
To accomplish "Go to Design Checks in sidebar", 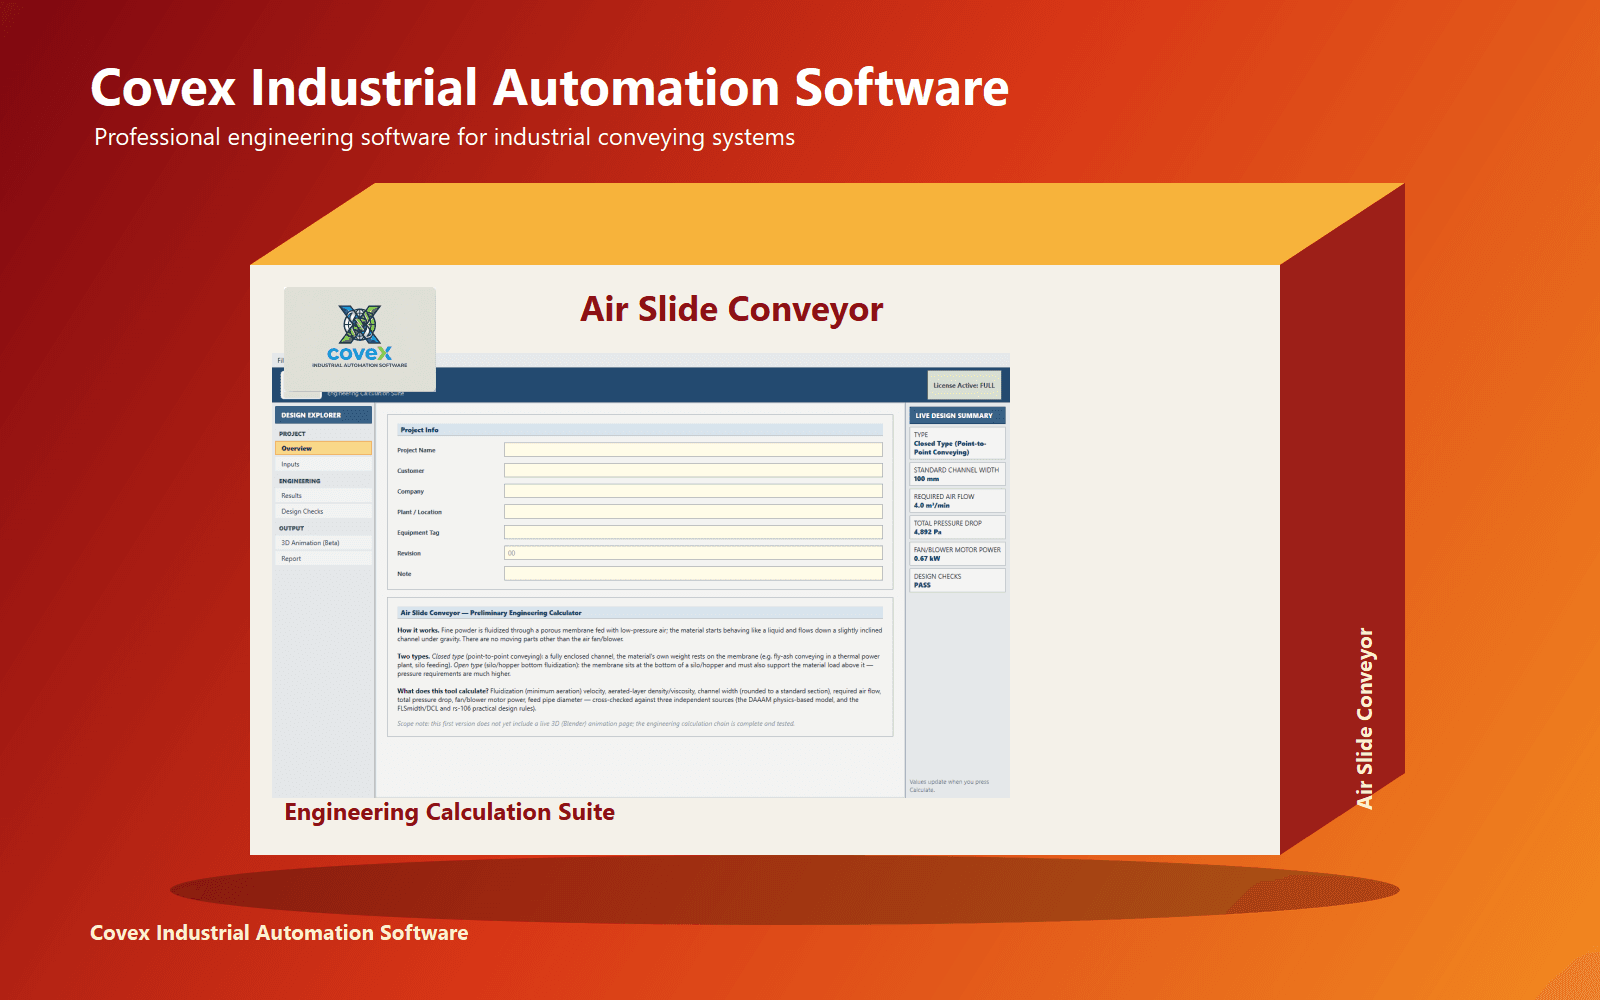I will pos(323,511).
